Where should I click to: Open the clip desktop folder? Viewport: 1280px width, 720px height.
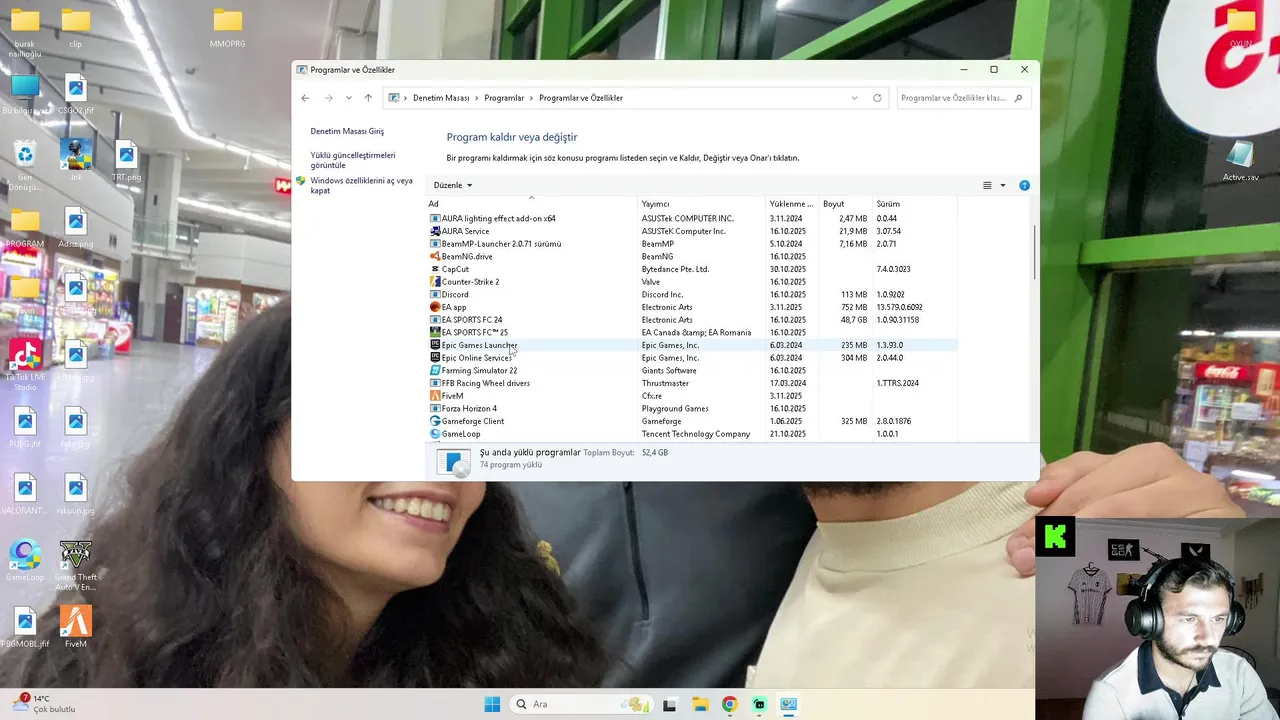[x=76, y=28]
